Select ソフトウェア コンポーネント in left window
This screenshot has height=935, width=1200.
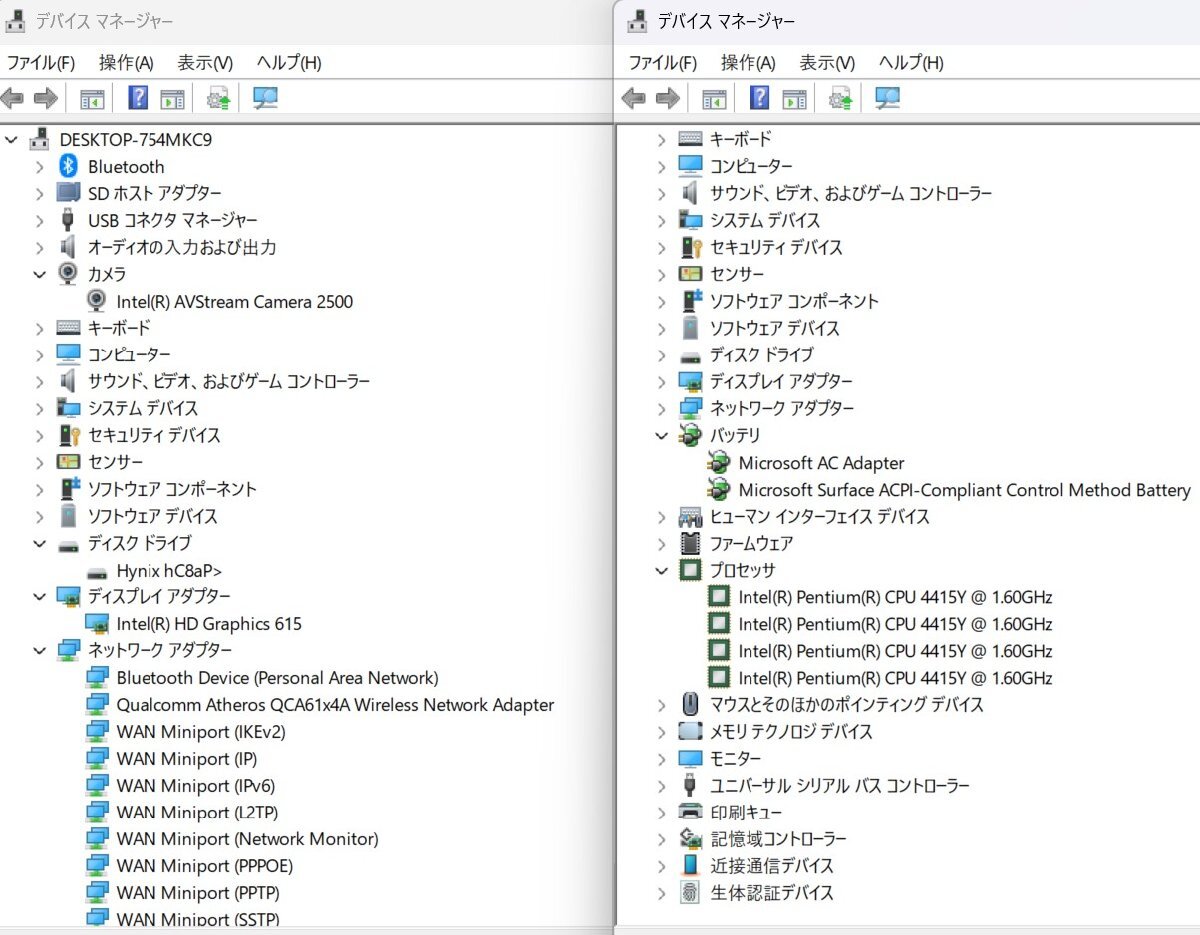(172, 489)
